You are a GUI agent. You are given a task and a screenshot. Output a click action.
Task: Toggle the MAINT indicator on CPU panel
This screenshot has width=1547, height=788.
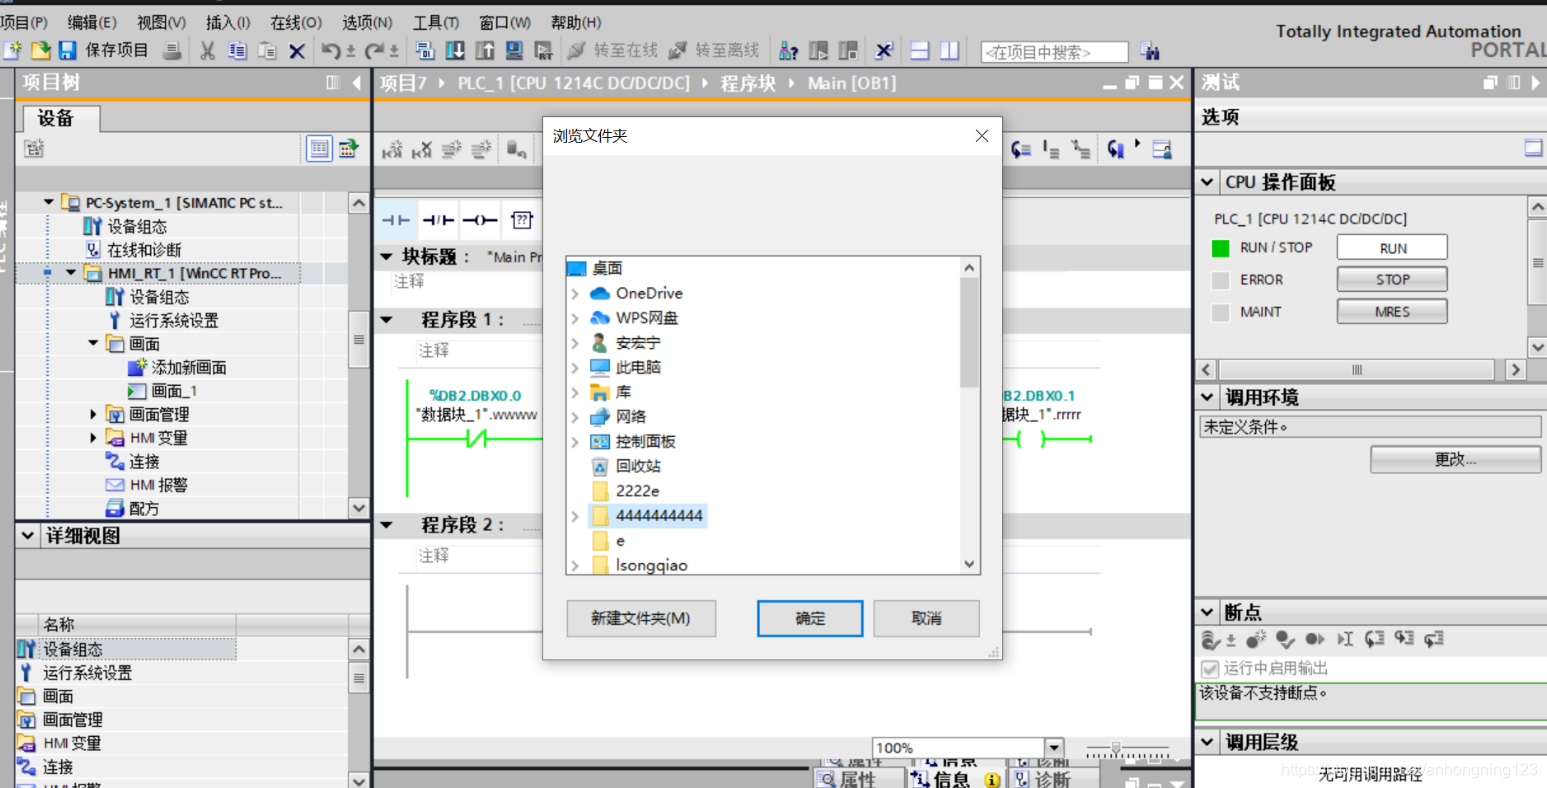click(x=1221, y=311)
